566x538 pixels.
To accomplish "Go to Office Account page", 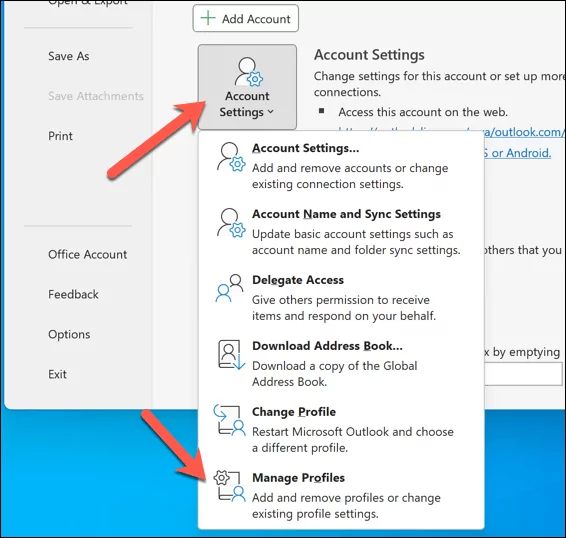I will (87, 254).
